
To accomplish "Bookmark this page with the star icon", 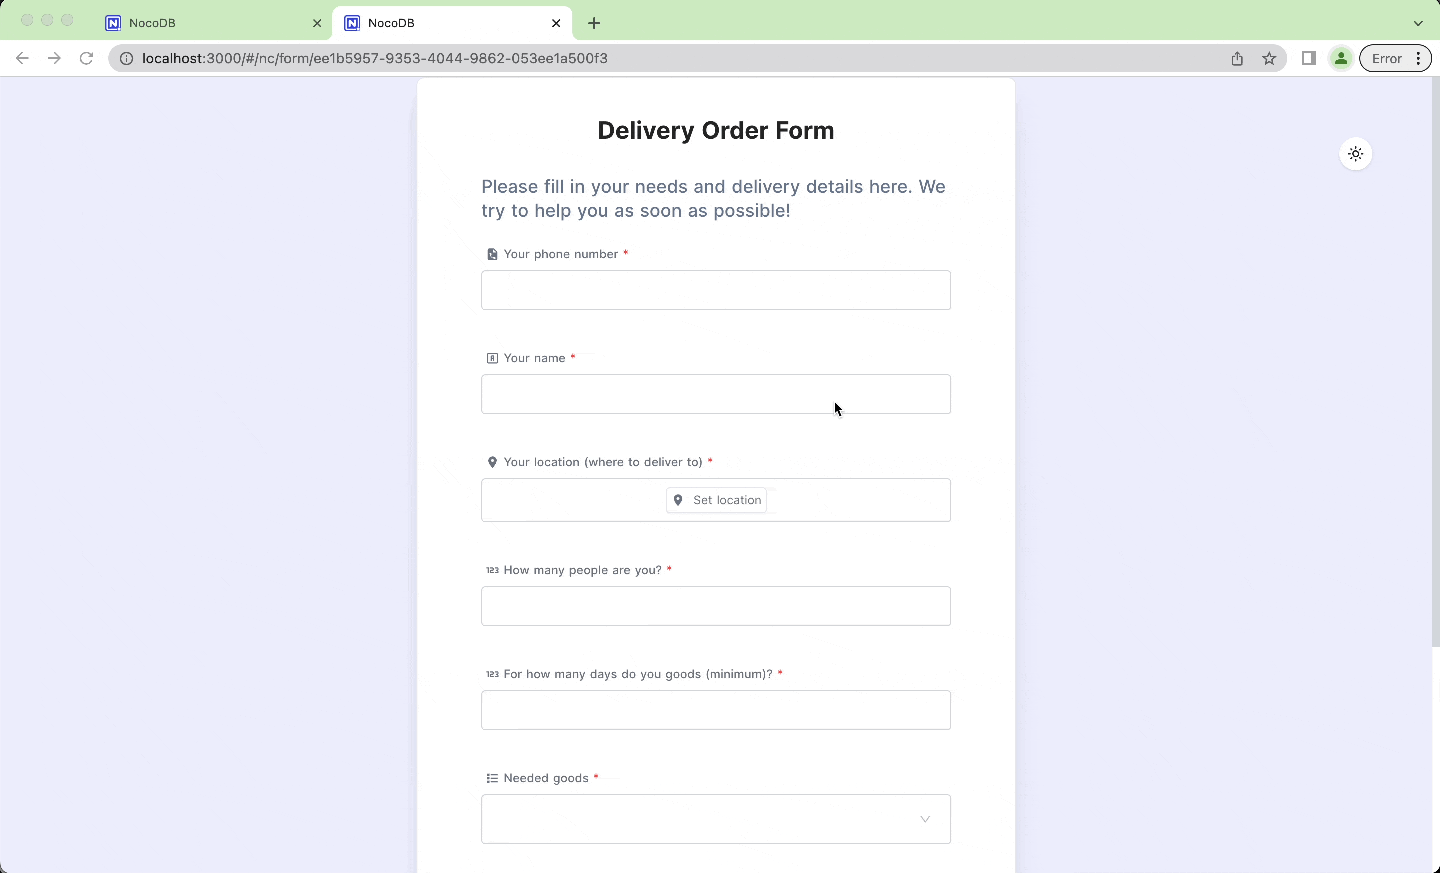I will tap(1269, 58).
